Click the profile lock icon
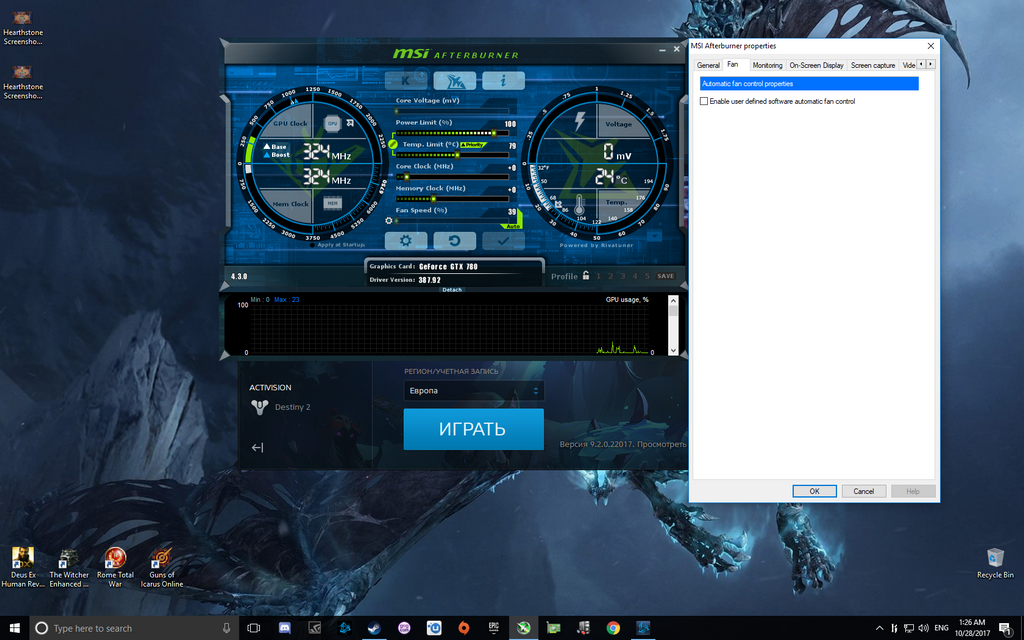 pos(586,276)
